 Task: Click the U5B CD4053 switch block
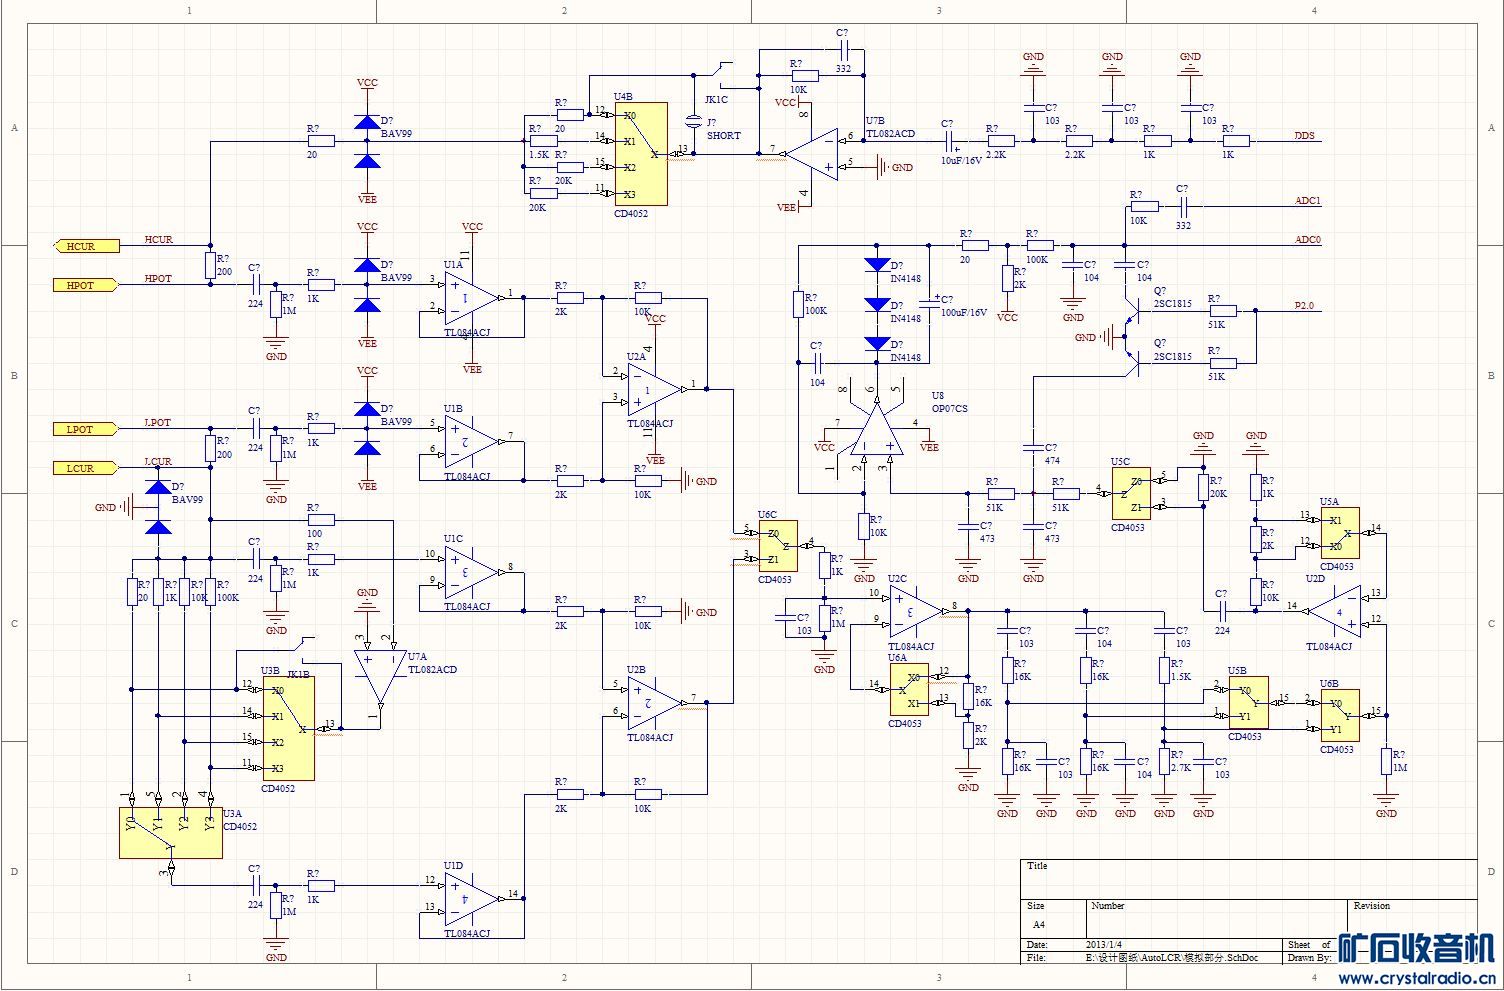click(x=1249, y=703)
